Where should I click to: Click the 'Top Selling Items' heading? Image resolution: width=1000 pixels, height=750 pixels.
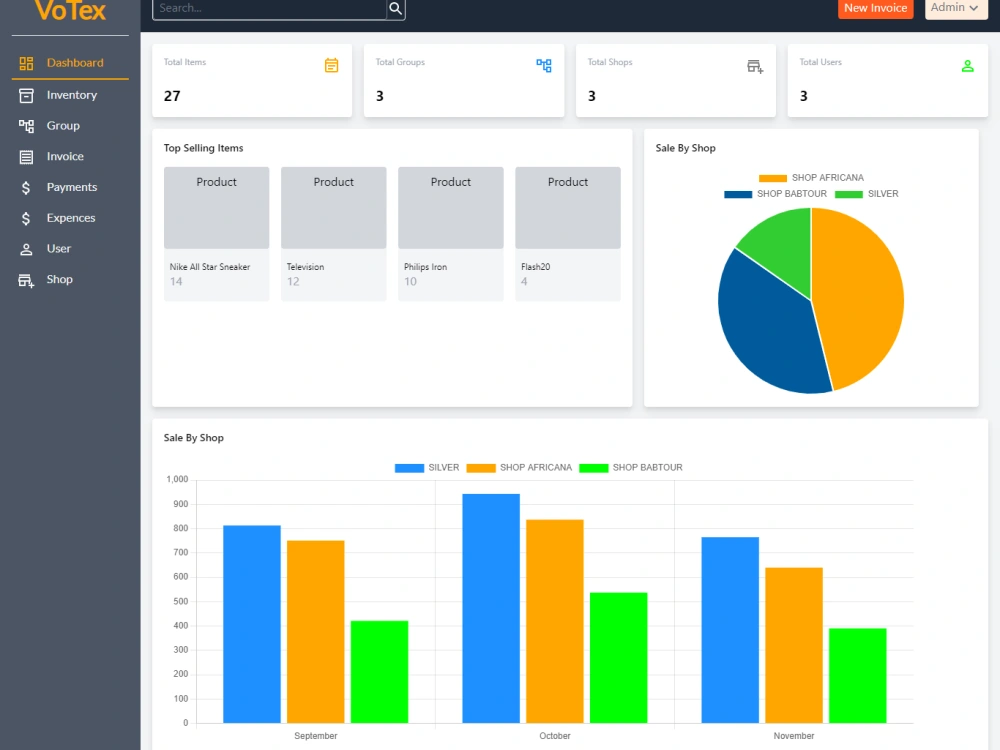click(x=203, y=148)
